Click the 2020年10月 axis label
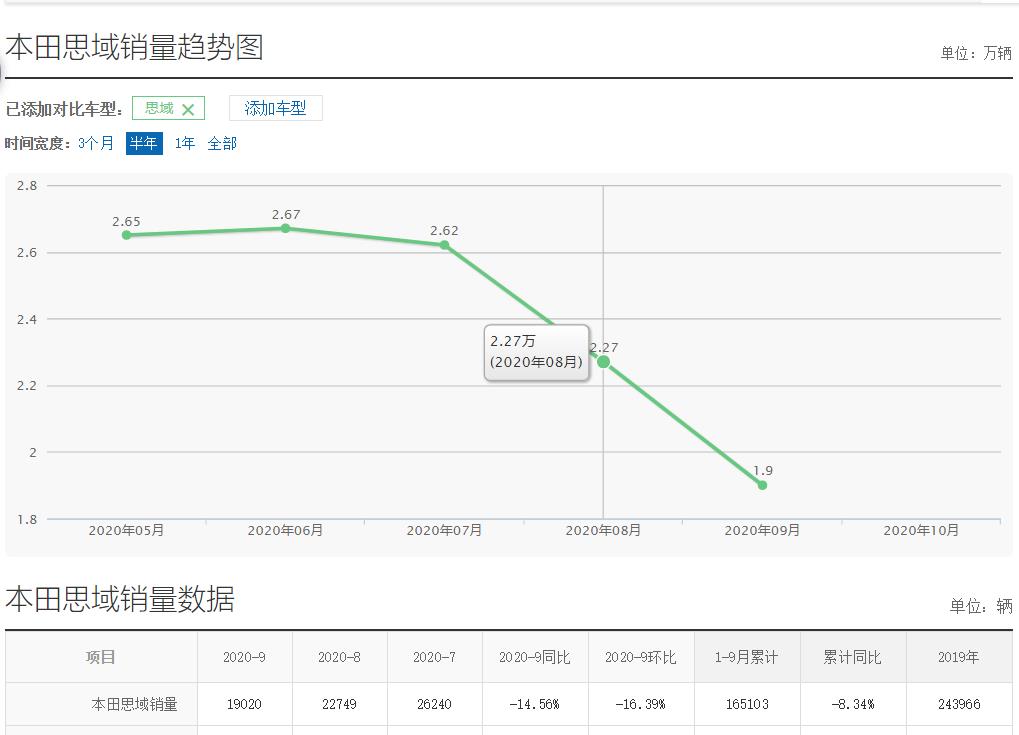Screen dimensions: 1019x735 pyautogui.click(x=921, y=530)
